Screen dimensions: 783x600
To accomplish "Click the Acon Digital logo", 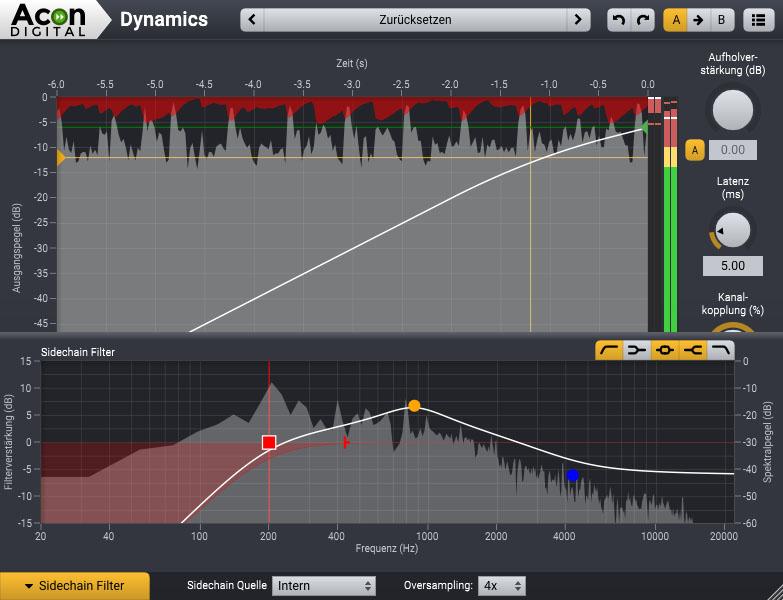I will click(x=50, y=20).
